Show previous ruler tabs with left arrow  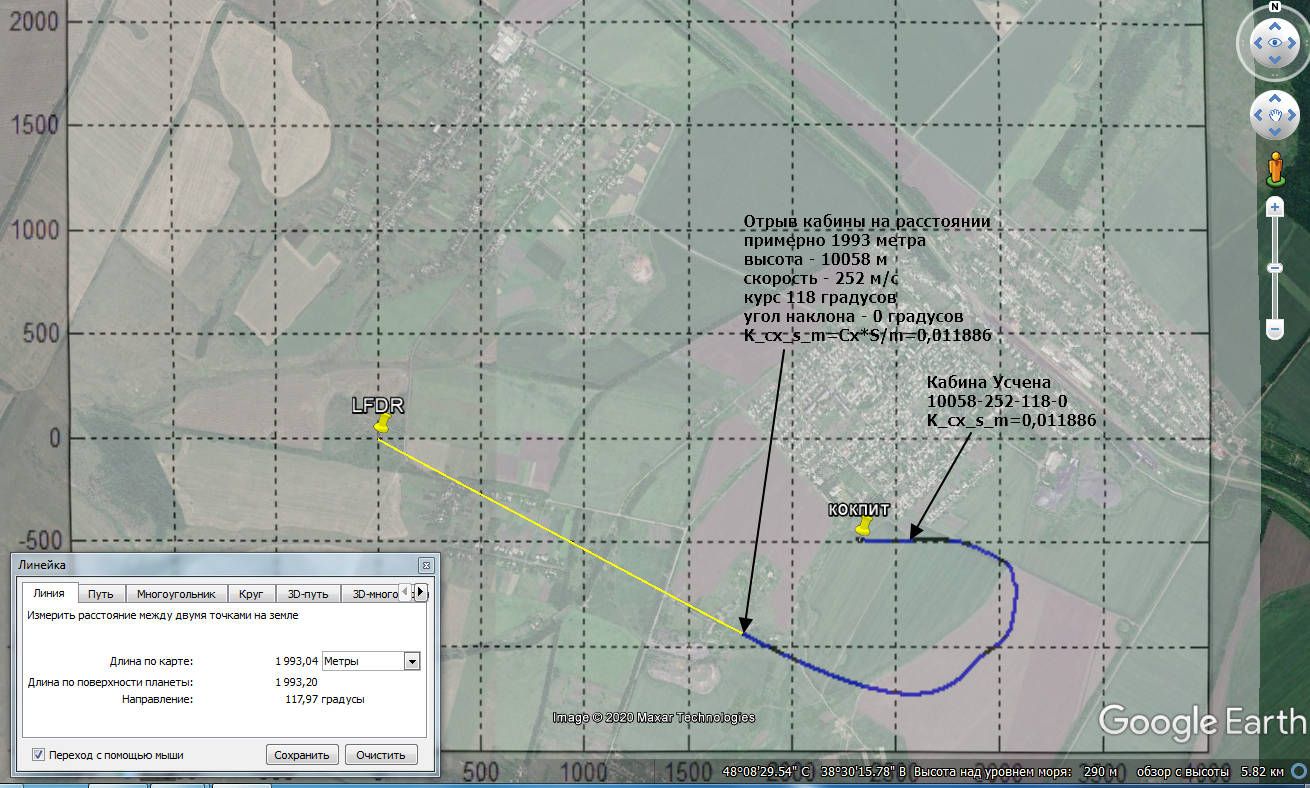(406, 592)
